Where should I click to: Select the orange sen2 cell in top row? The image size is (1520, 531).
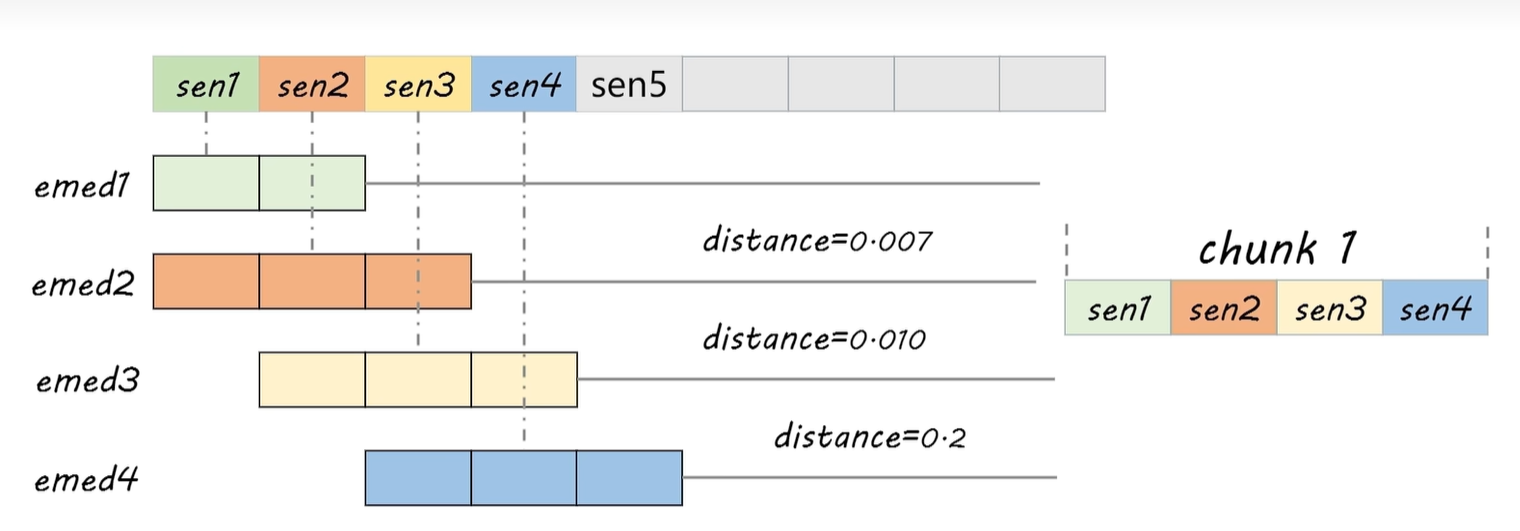(312, 84)
